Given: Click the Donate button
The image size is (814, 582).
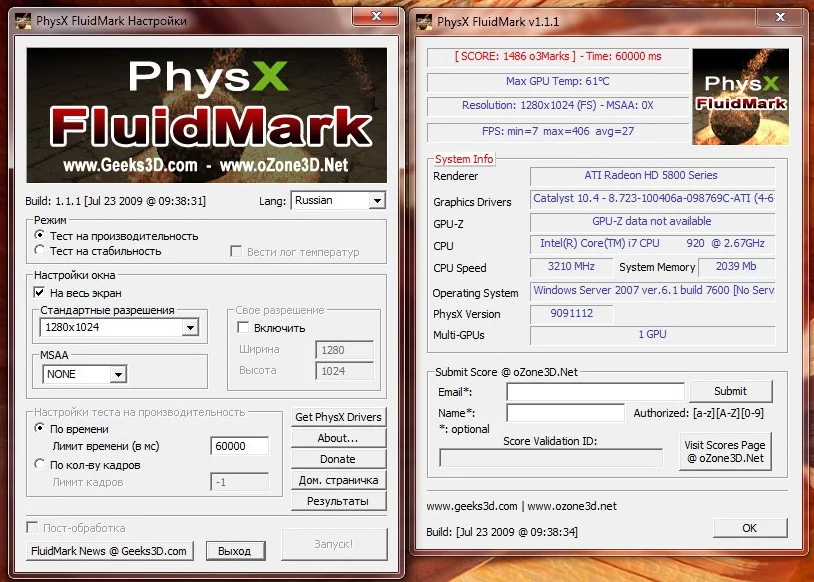Looking at the screenshot, I should [x=338, y=459].
